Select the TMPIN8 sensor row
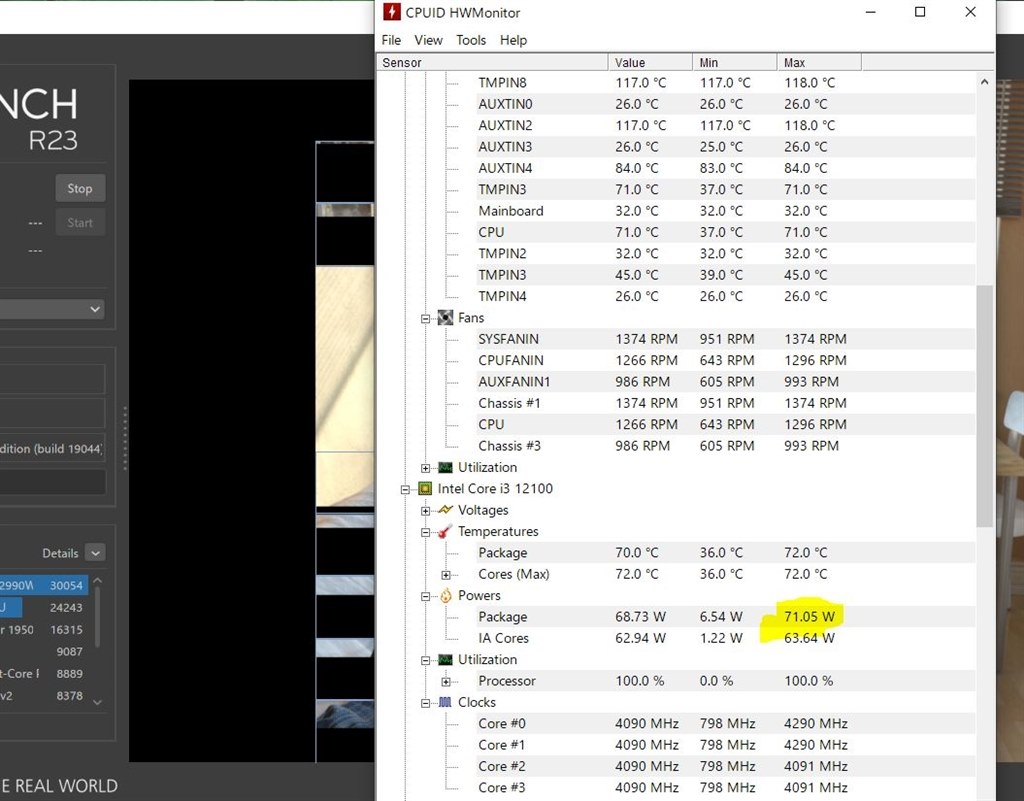 pos(726,83)
